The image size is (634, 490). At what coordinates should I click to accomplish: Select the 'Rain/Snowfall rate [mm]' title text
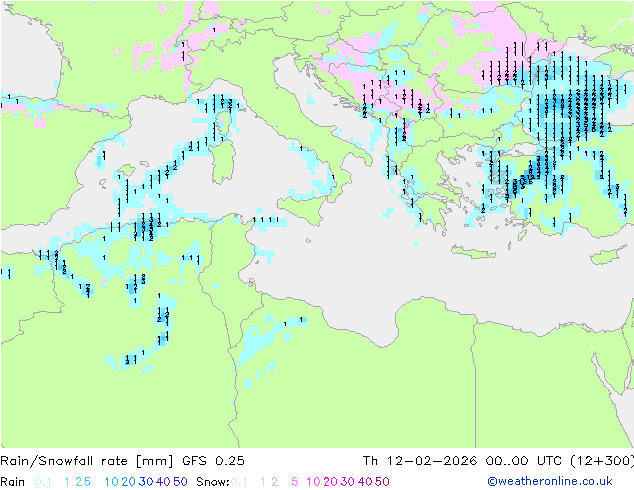[x=87, y=461]
